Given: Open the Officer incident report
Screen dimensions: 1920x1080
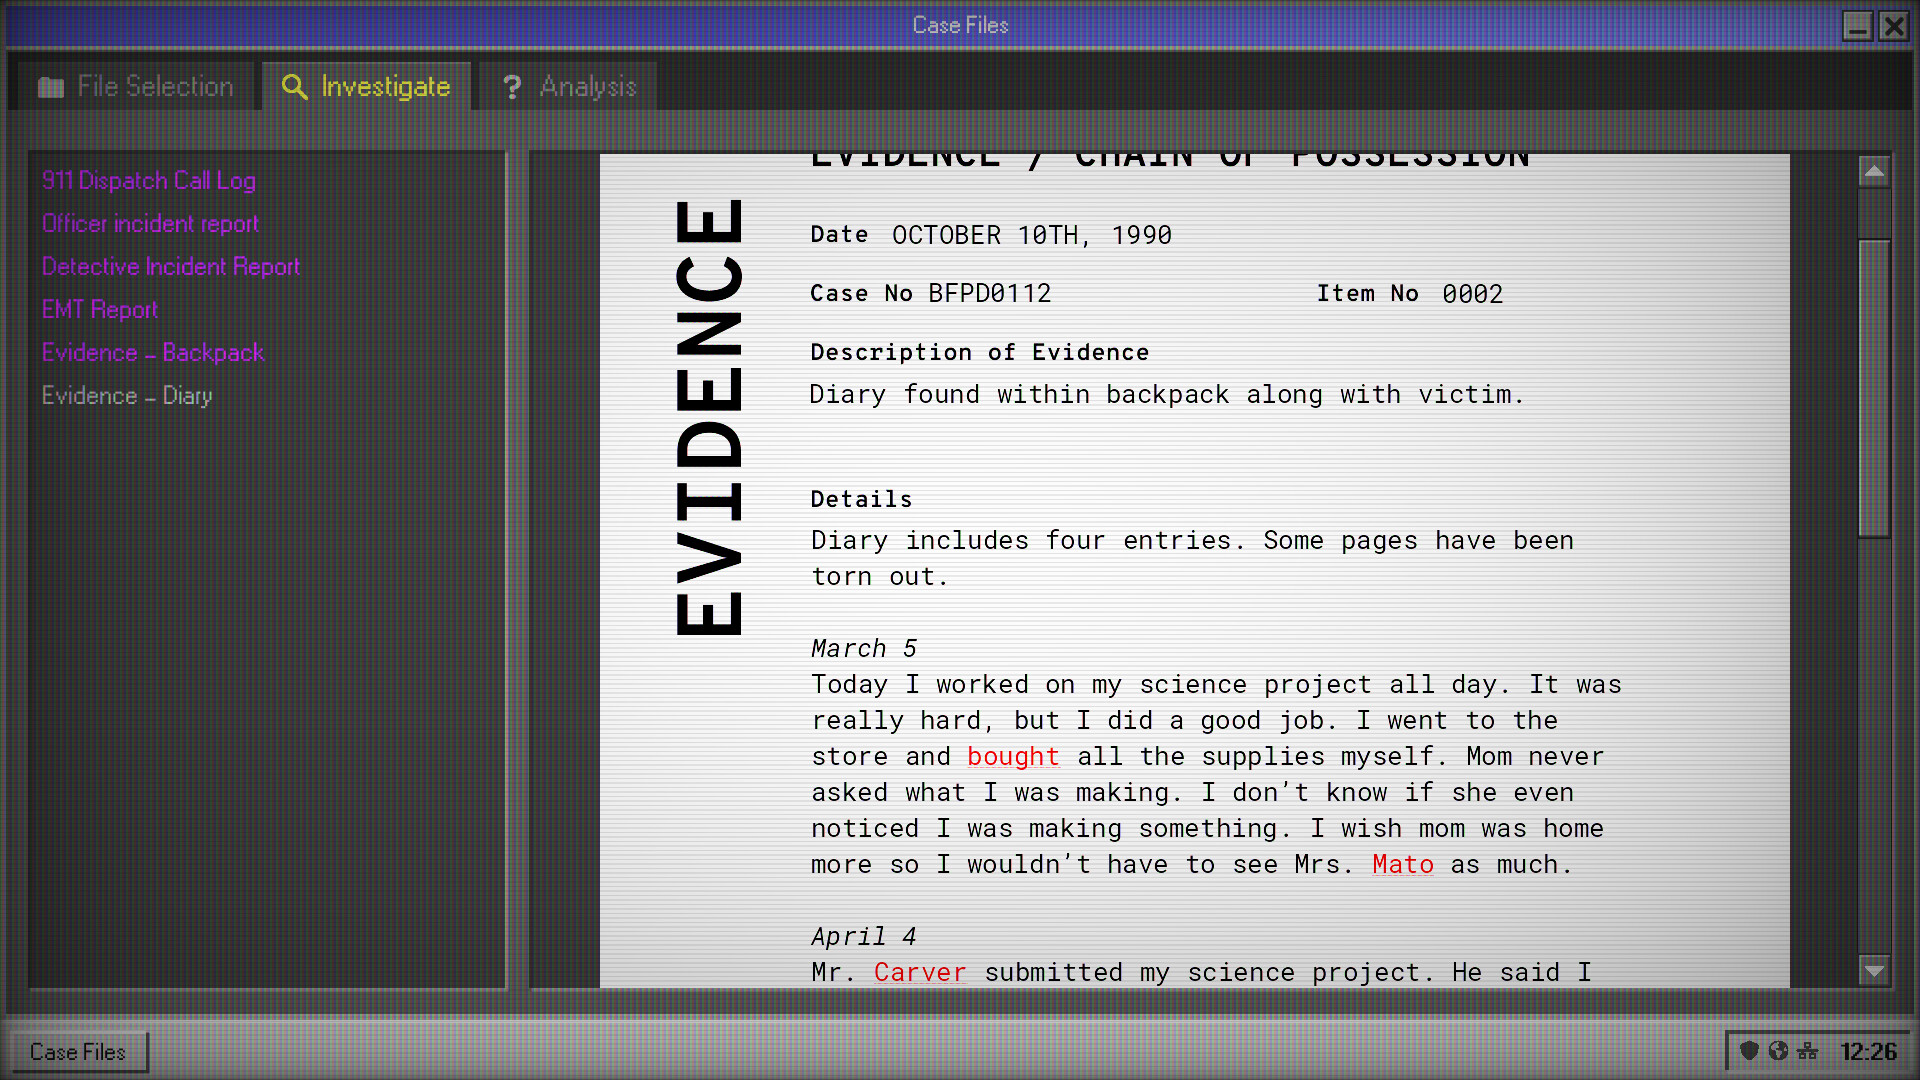Looking at the screenshot, I should pos(150,224).
